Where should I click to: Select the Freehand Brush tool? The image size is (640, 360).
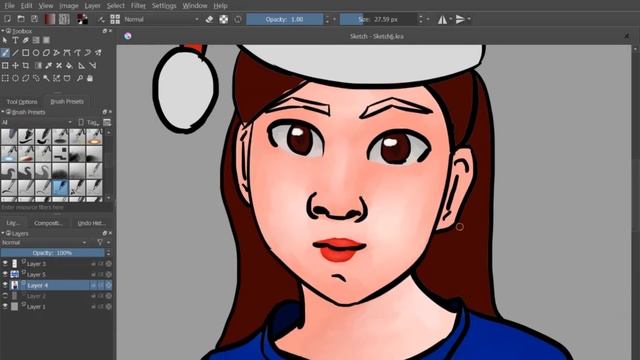coord(5,53)
